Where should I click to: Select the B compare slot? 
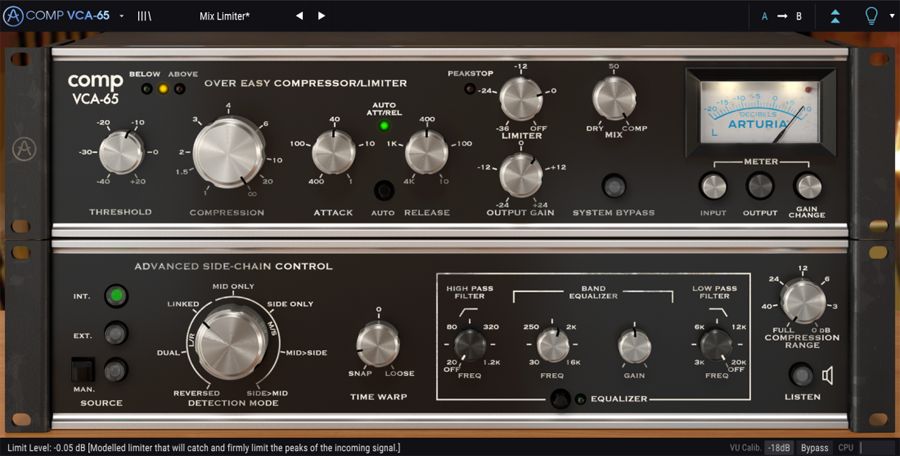[798, 17]
